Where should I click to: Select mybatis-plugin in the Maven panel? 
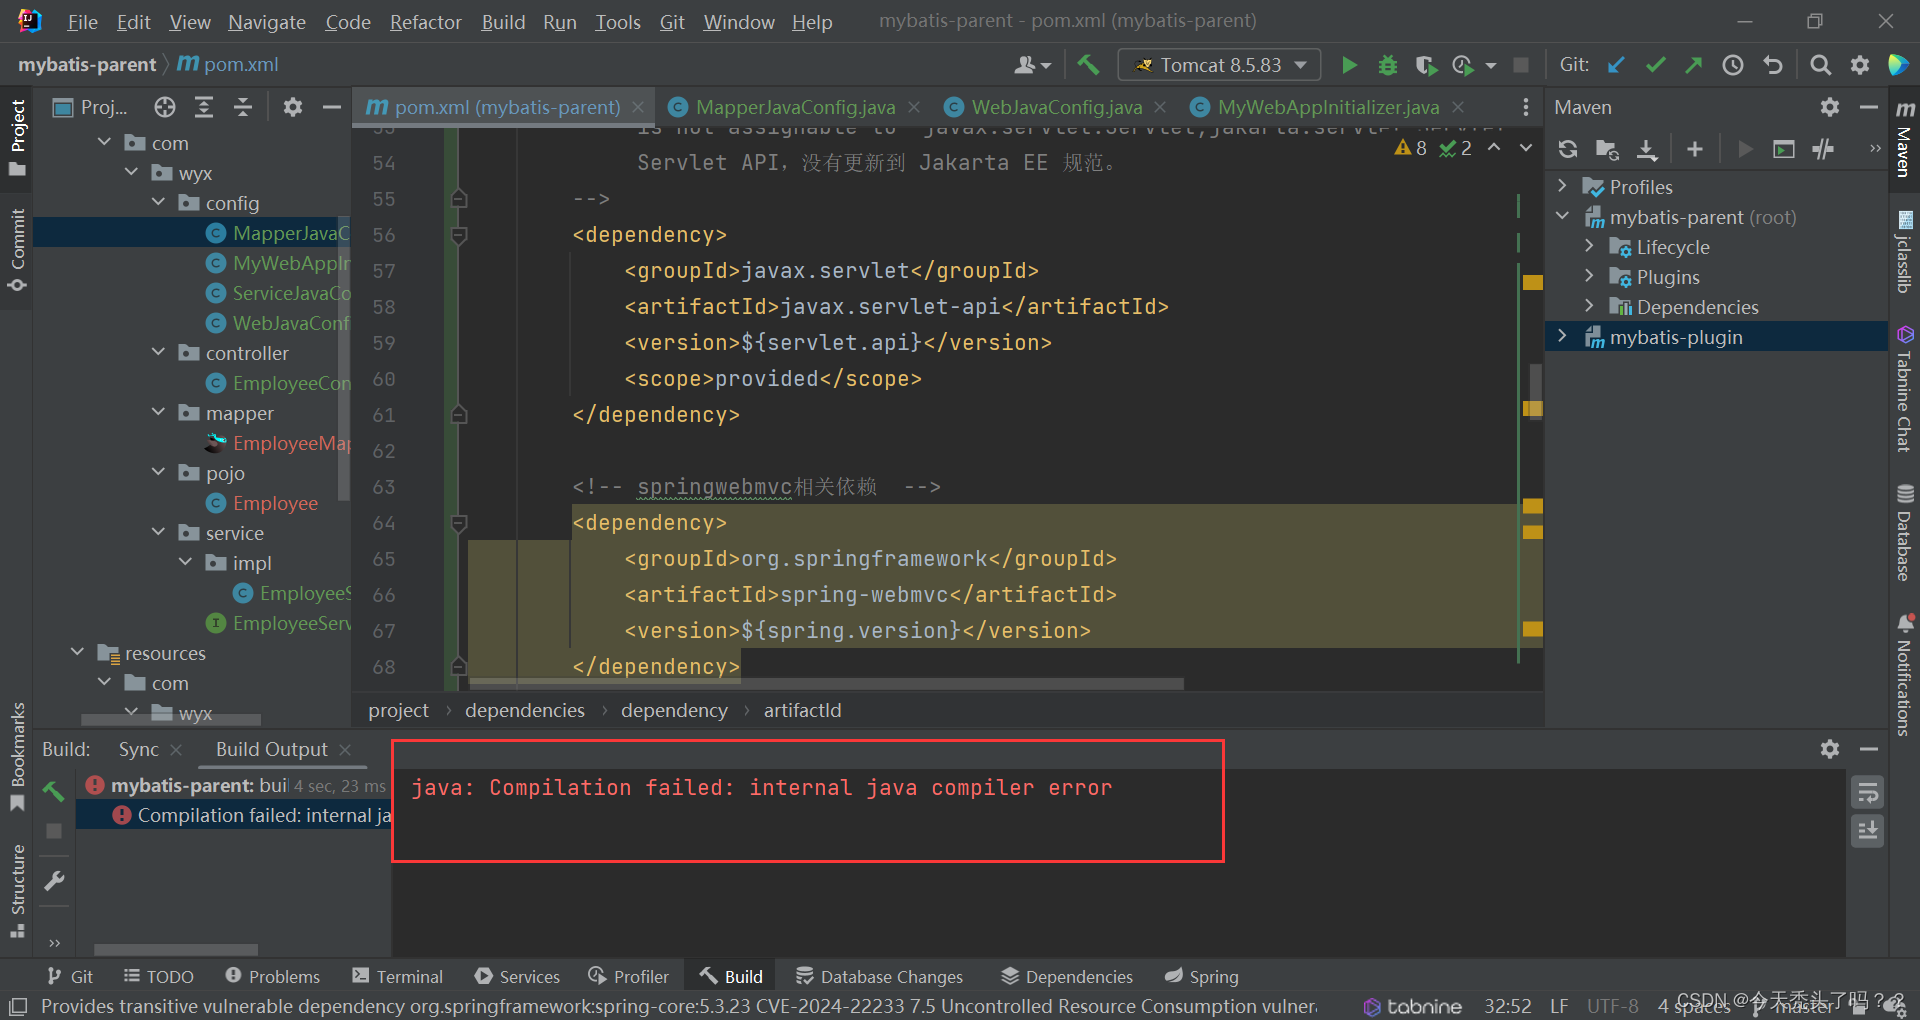point(1676,337)
